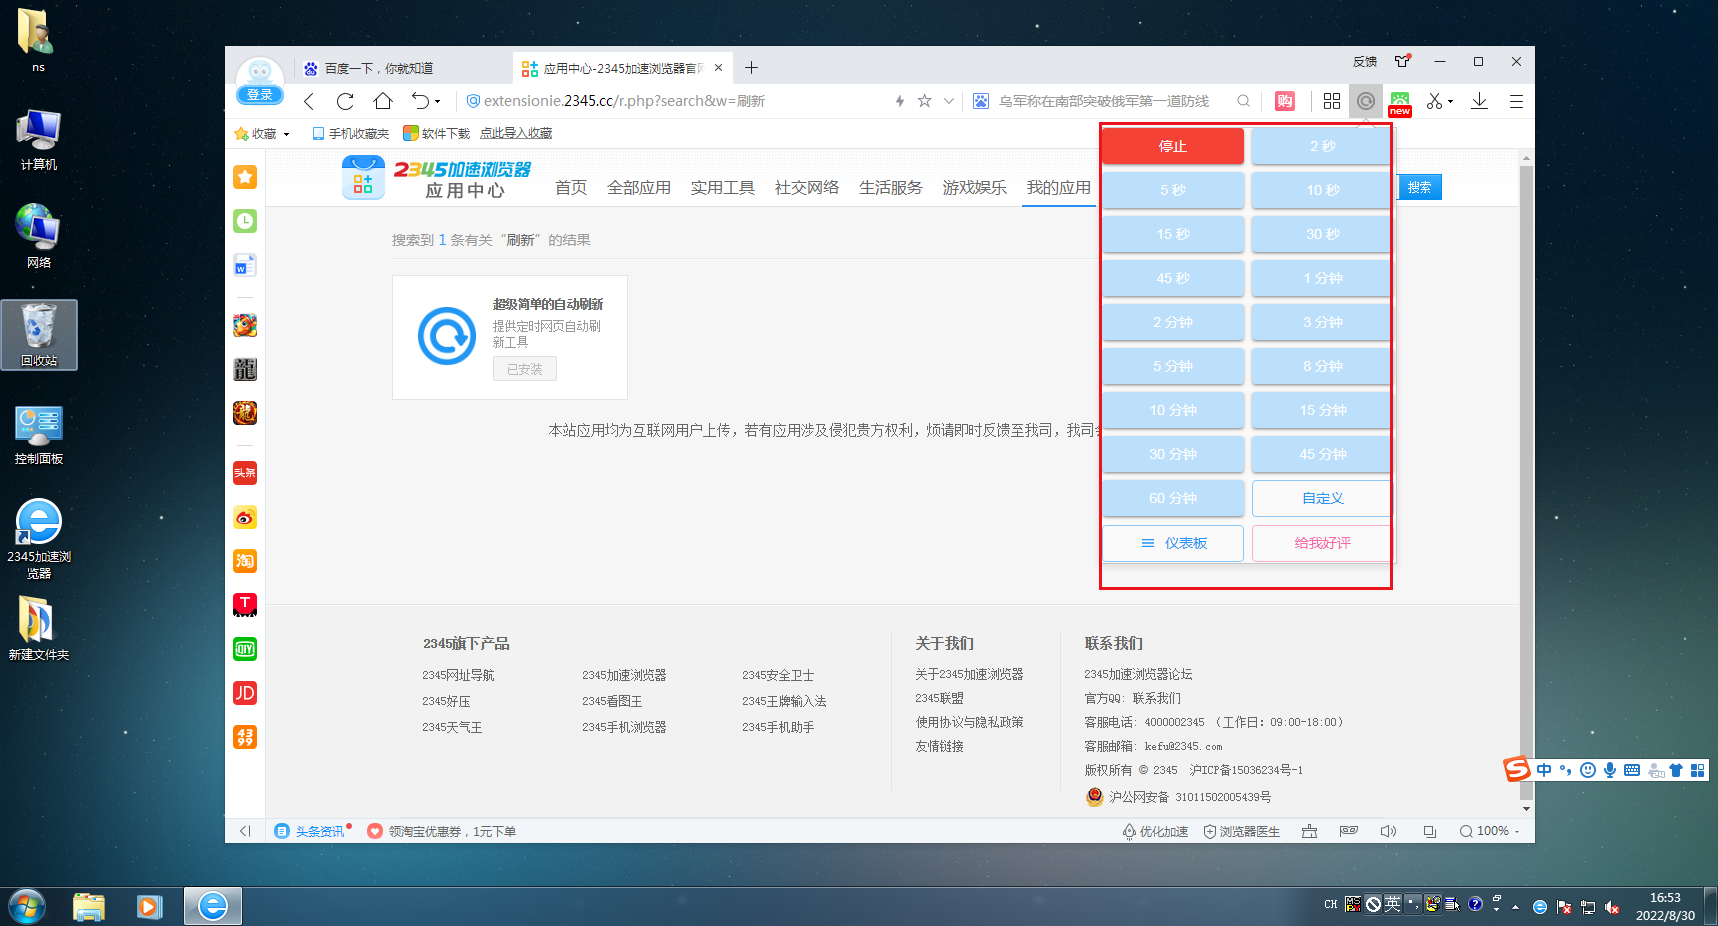1718x926 pixels.
Task: Click the home button in toolbar
Action: [382, 101]
